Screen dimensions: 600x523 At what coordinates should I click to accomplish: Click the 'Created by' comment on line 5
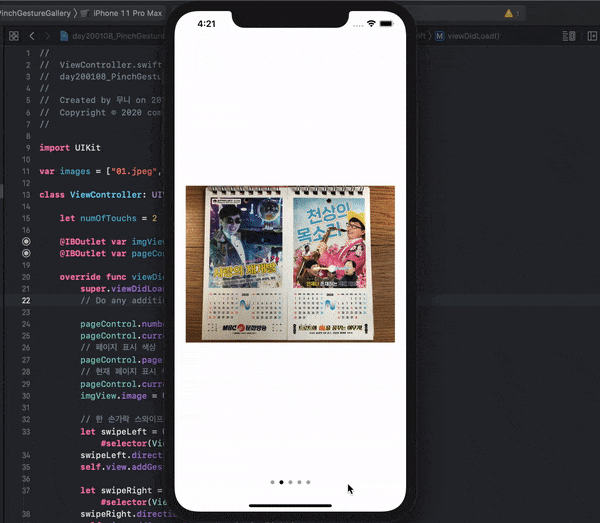(x=85, y=100)
